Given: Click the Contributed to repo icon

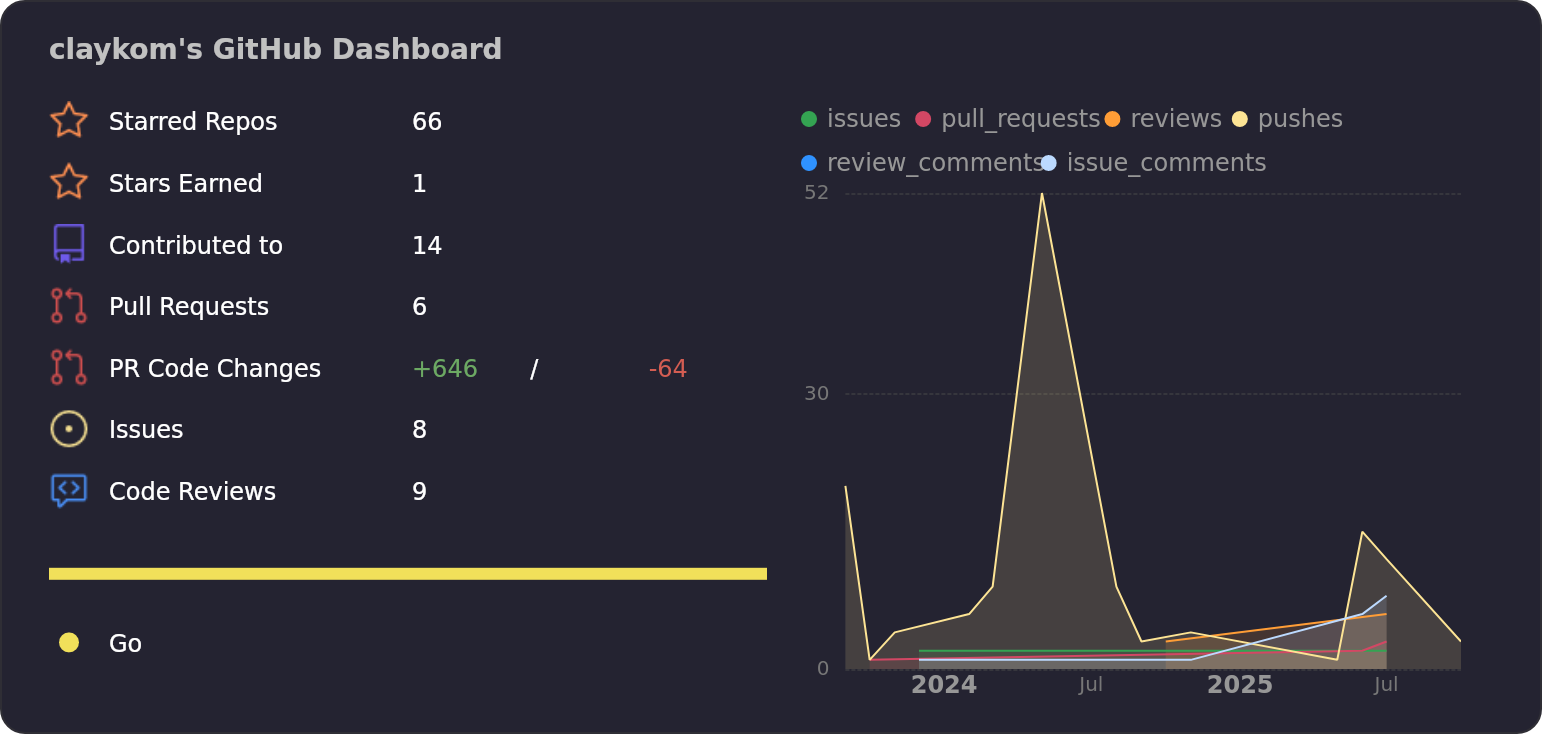Looking at the screenshot, I should click(69, 244).
